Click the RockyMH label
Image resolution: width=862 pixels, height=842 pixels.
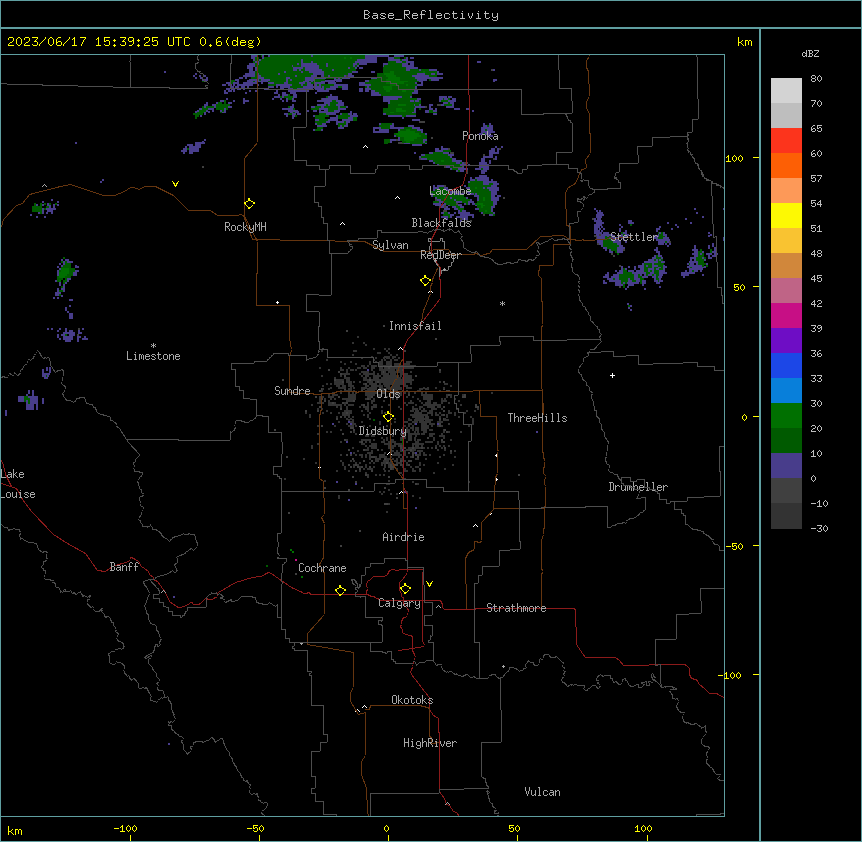[x=245, y=227]
